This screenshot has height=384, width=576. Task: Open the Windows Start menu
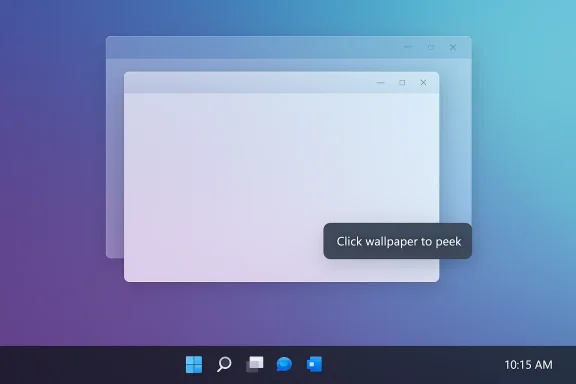(x=194, y=365)
